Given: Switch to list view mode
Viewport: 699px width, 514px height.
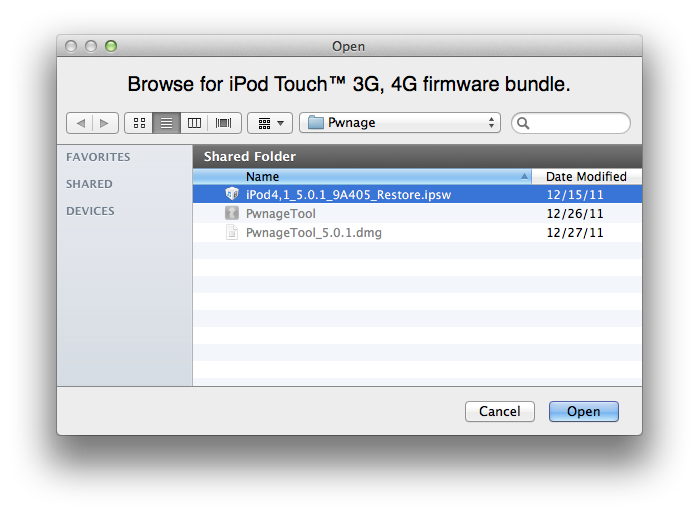Looking at the screenshot, I should pos(166,123).
